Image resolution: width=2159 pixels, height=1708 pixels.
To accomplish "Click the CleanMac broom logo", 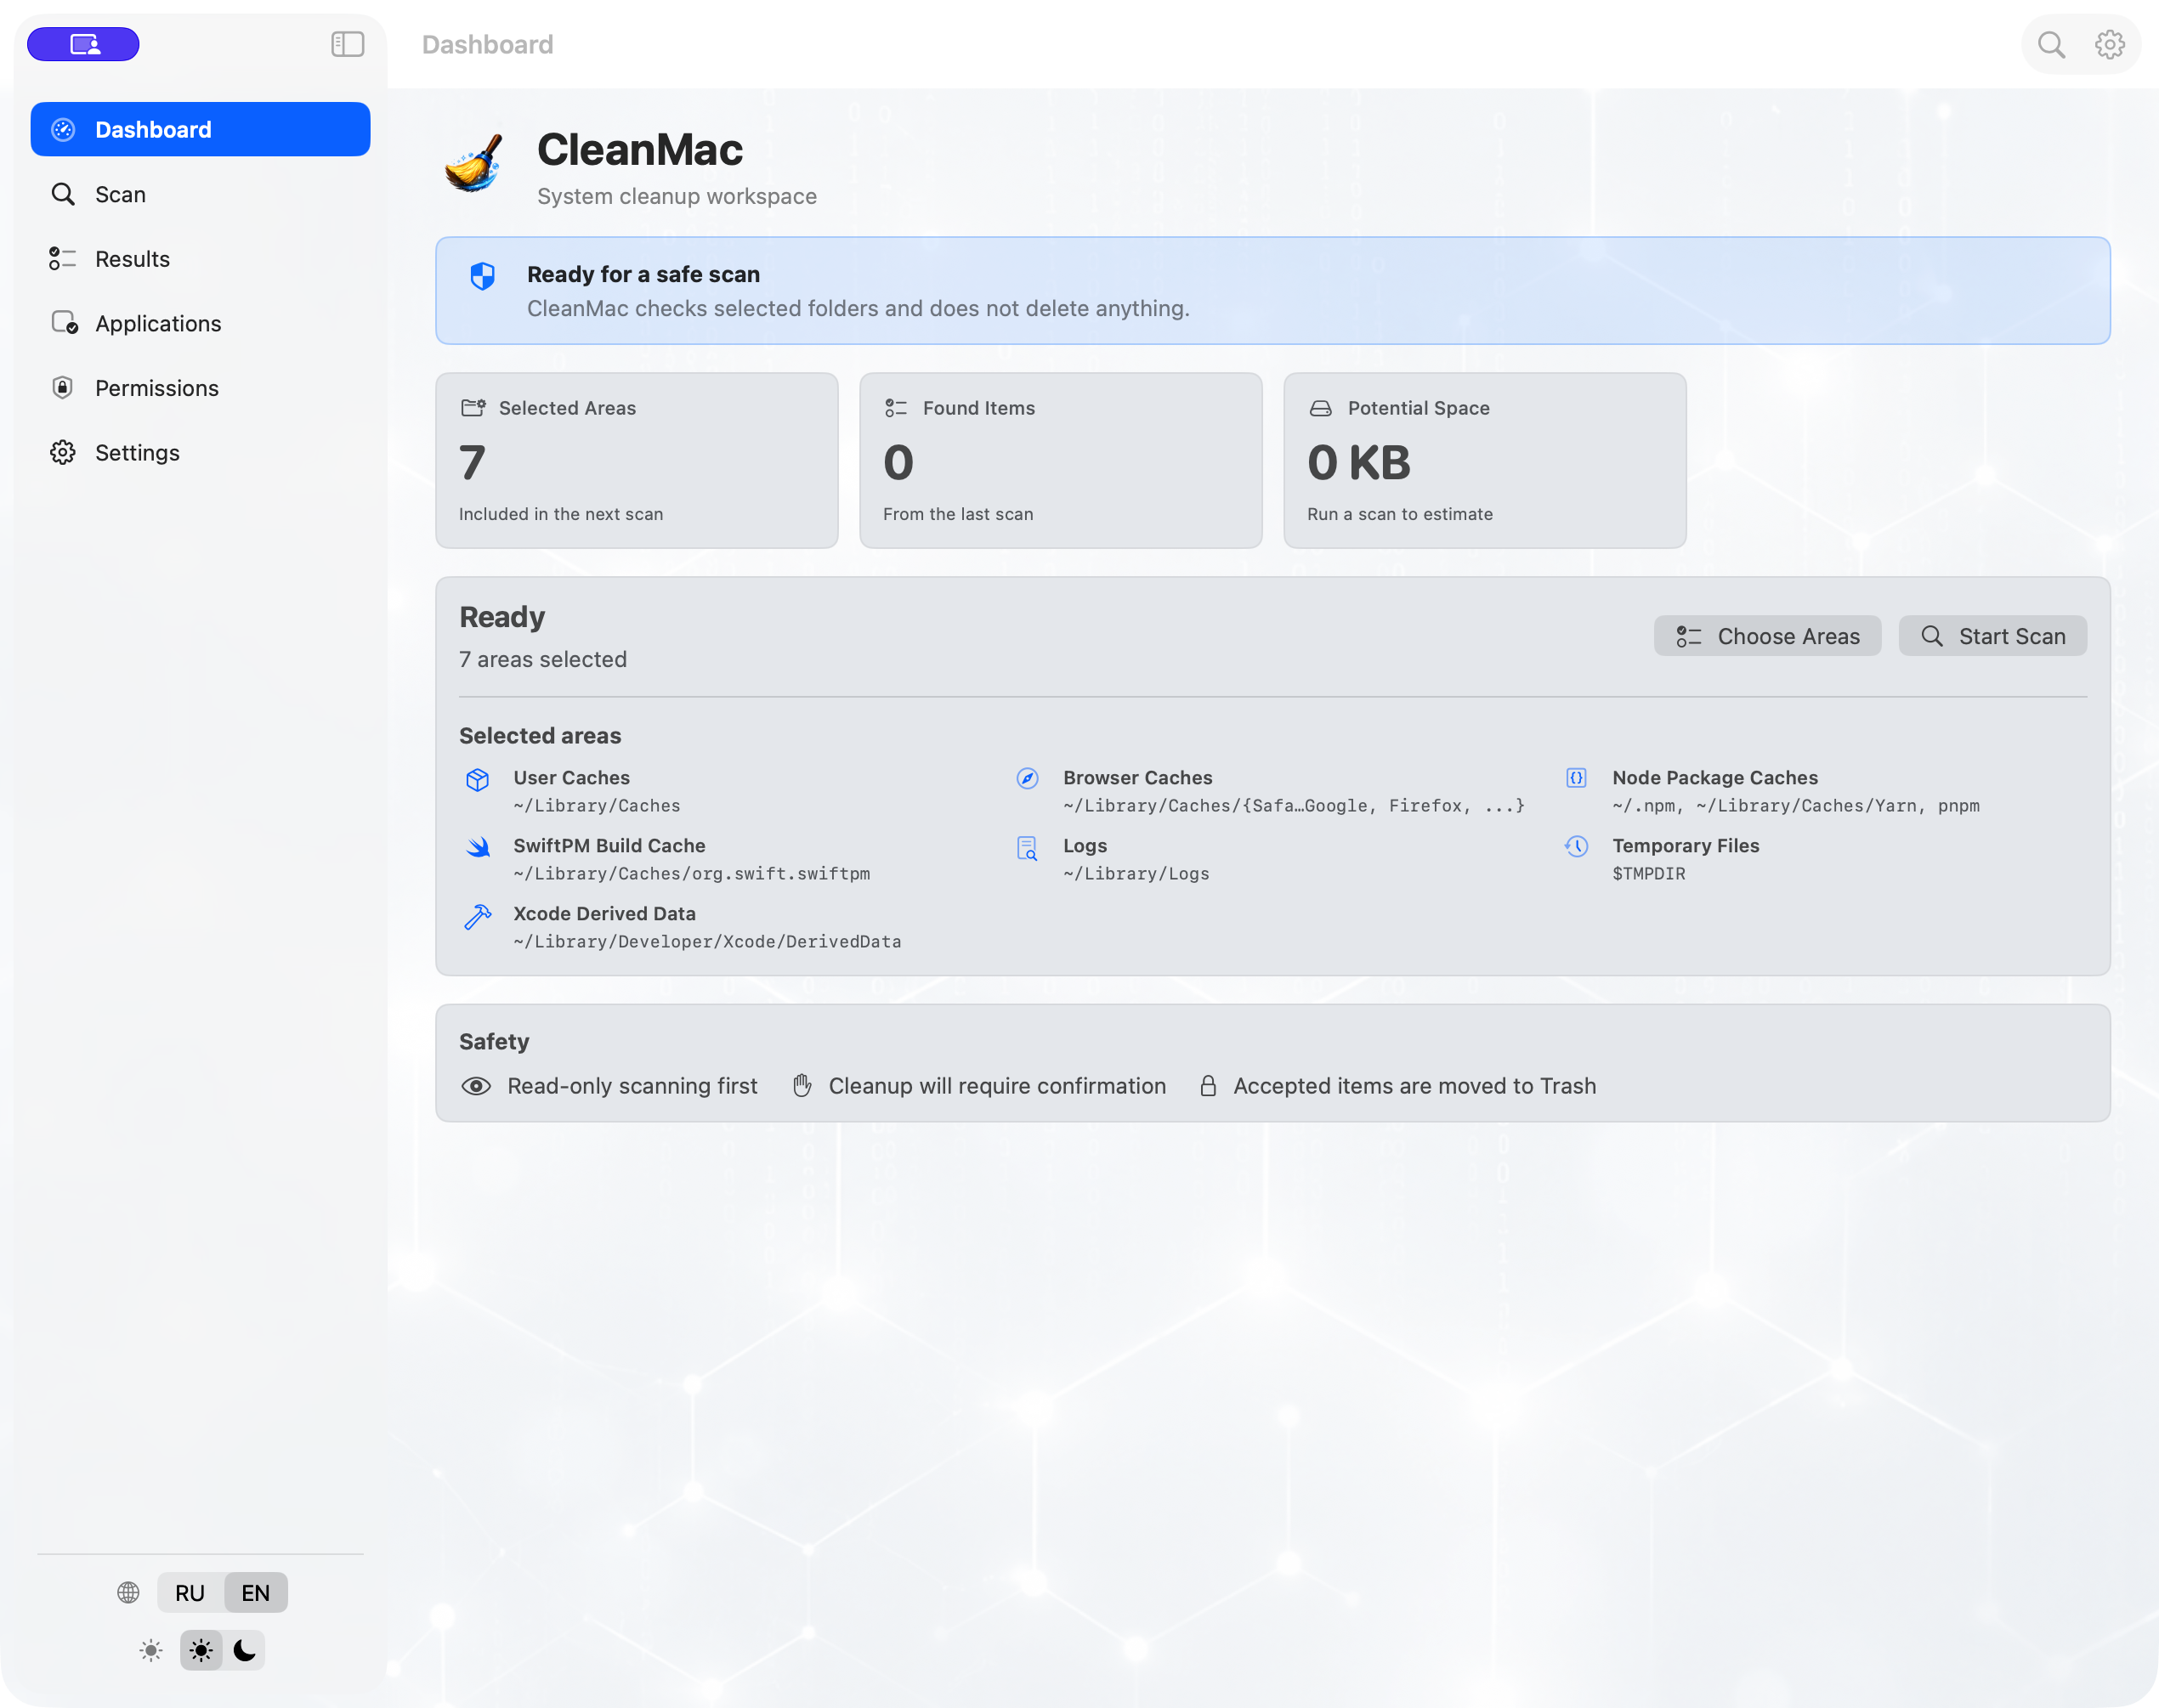I will pos(475,162).
